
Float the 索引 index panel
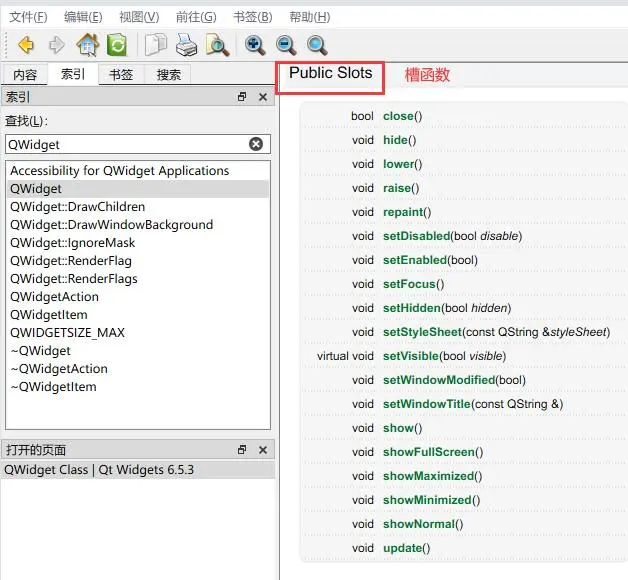click(x=242, y=97)
